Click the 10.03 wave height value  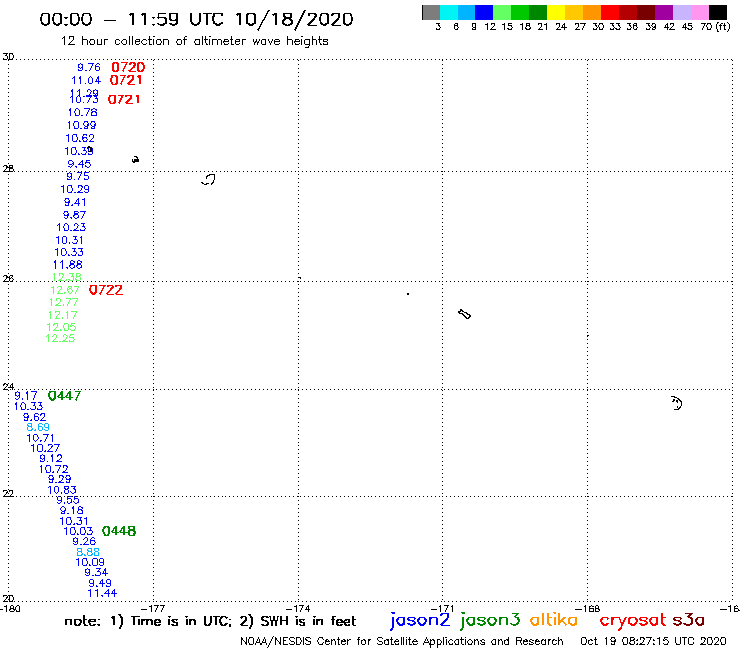pos(78,531)
